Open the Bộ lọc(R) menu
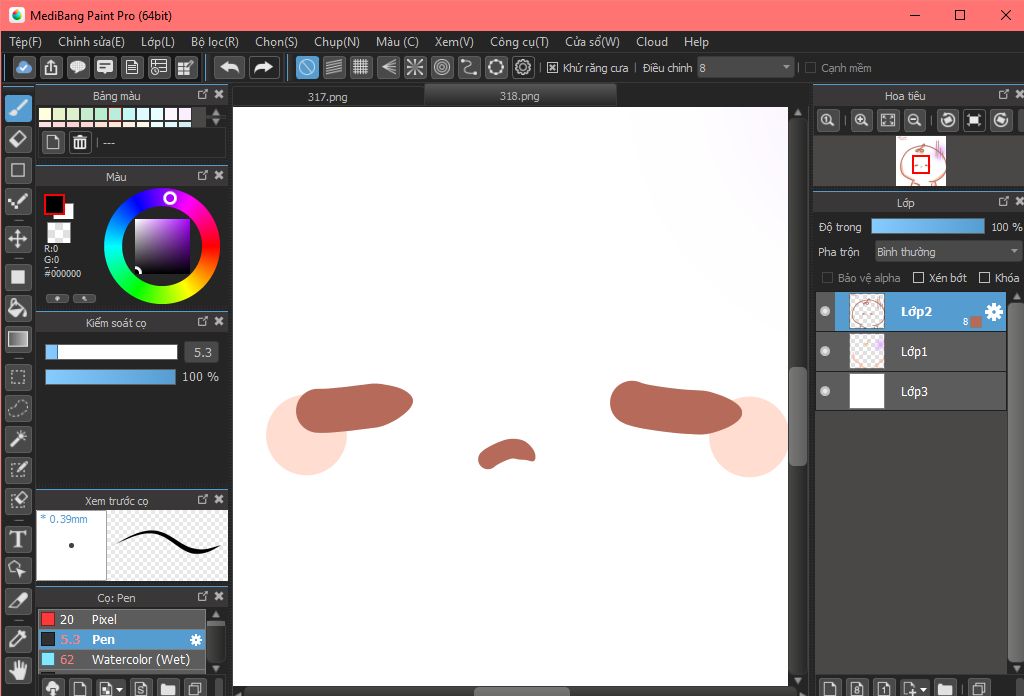This screenshot has height=696, width=1024. [214, 42]
